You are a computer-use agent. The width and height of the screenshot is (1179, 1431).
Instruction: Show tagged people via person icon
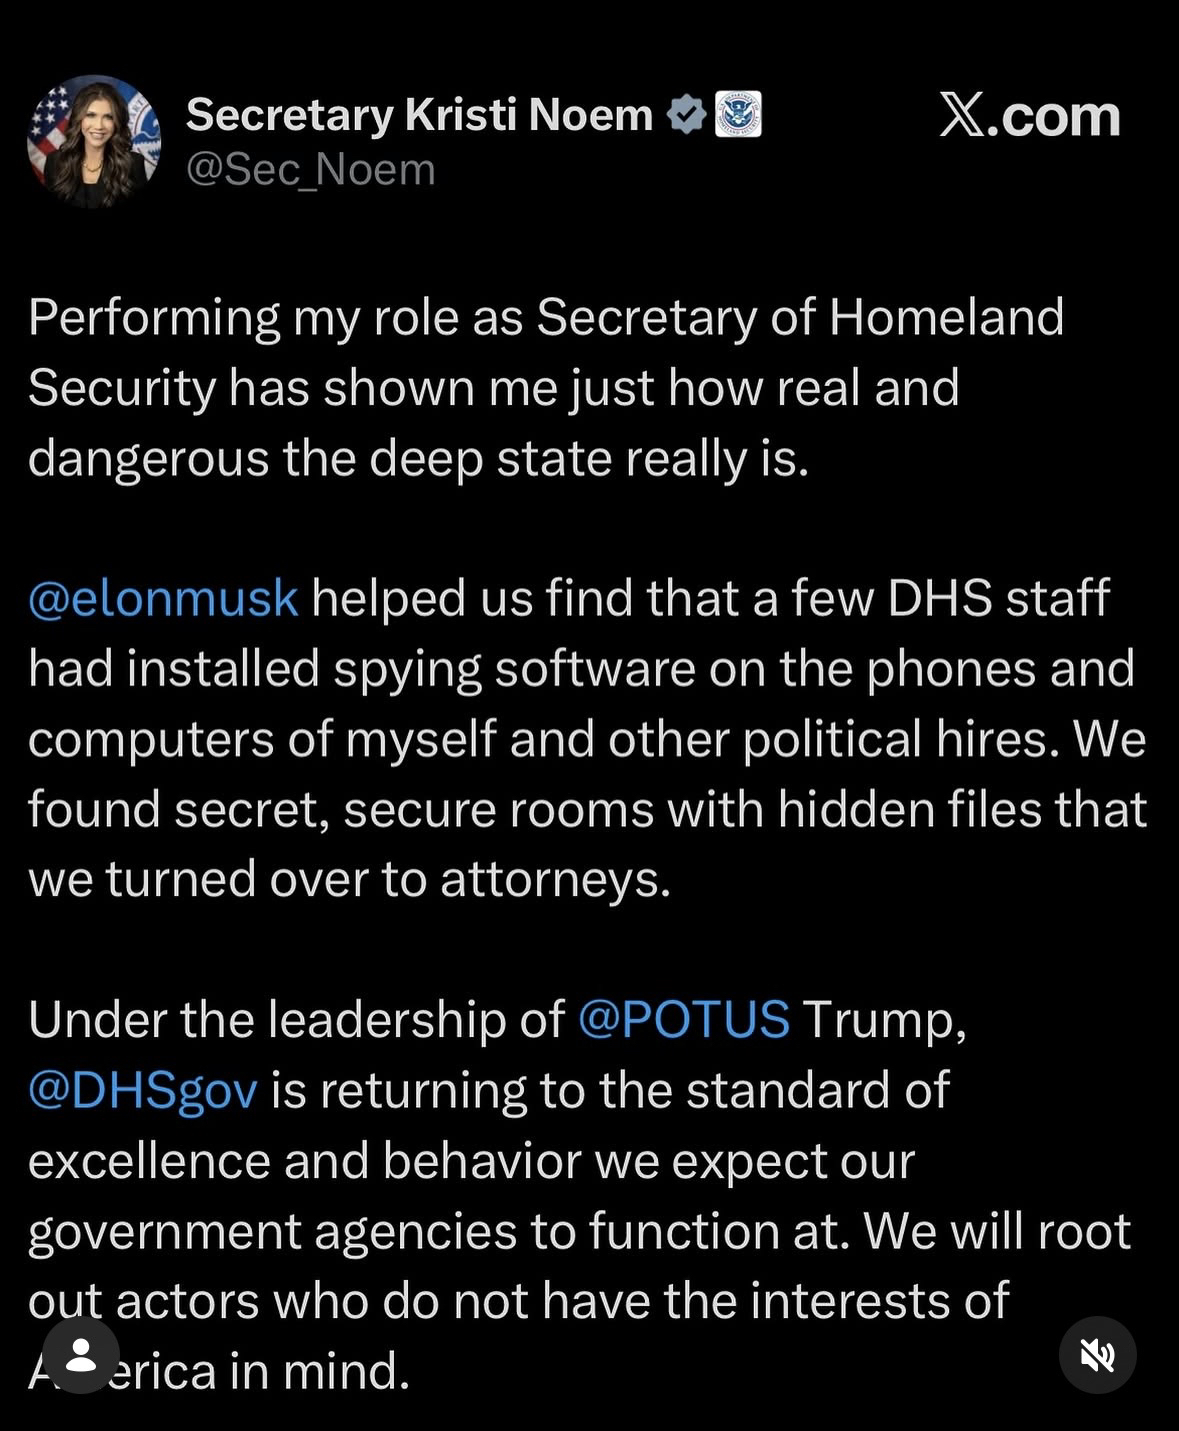[x=80, y=1356]
